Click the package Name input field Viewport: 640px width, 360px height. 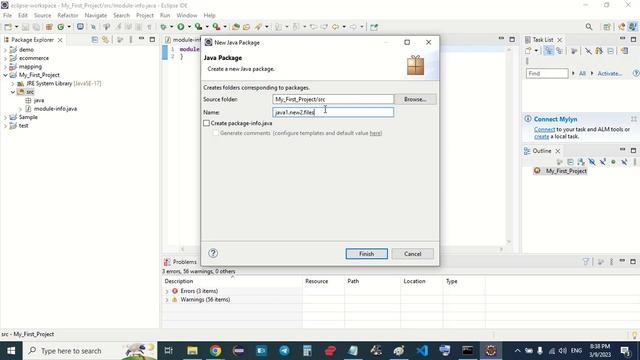click(333, 112)
